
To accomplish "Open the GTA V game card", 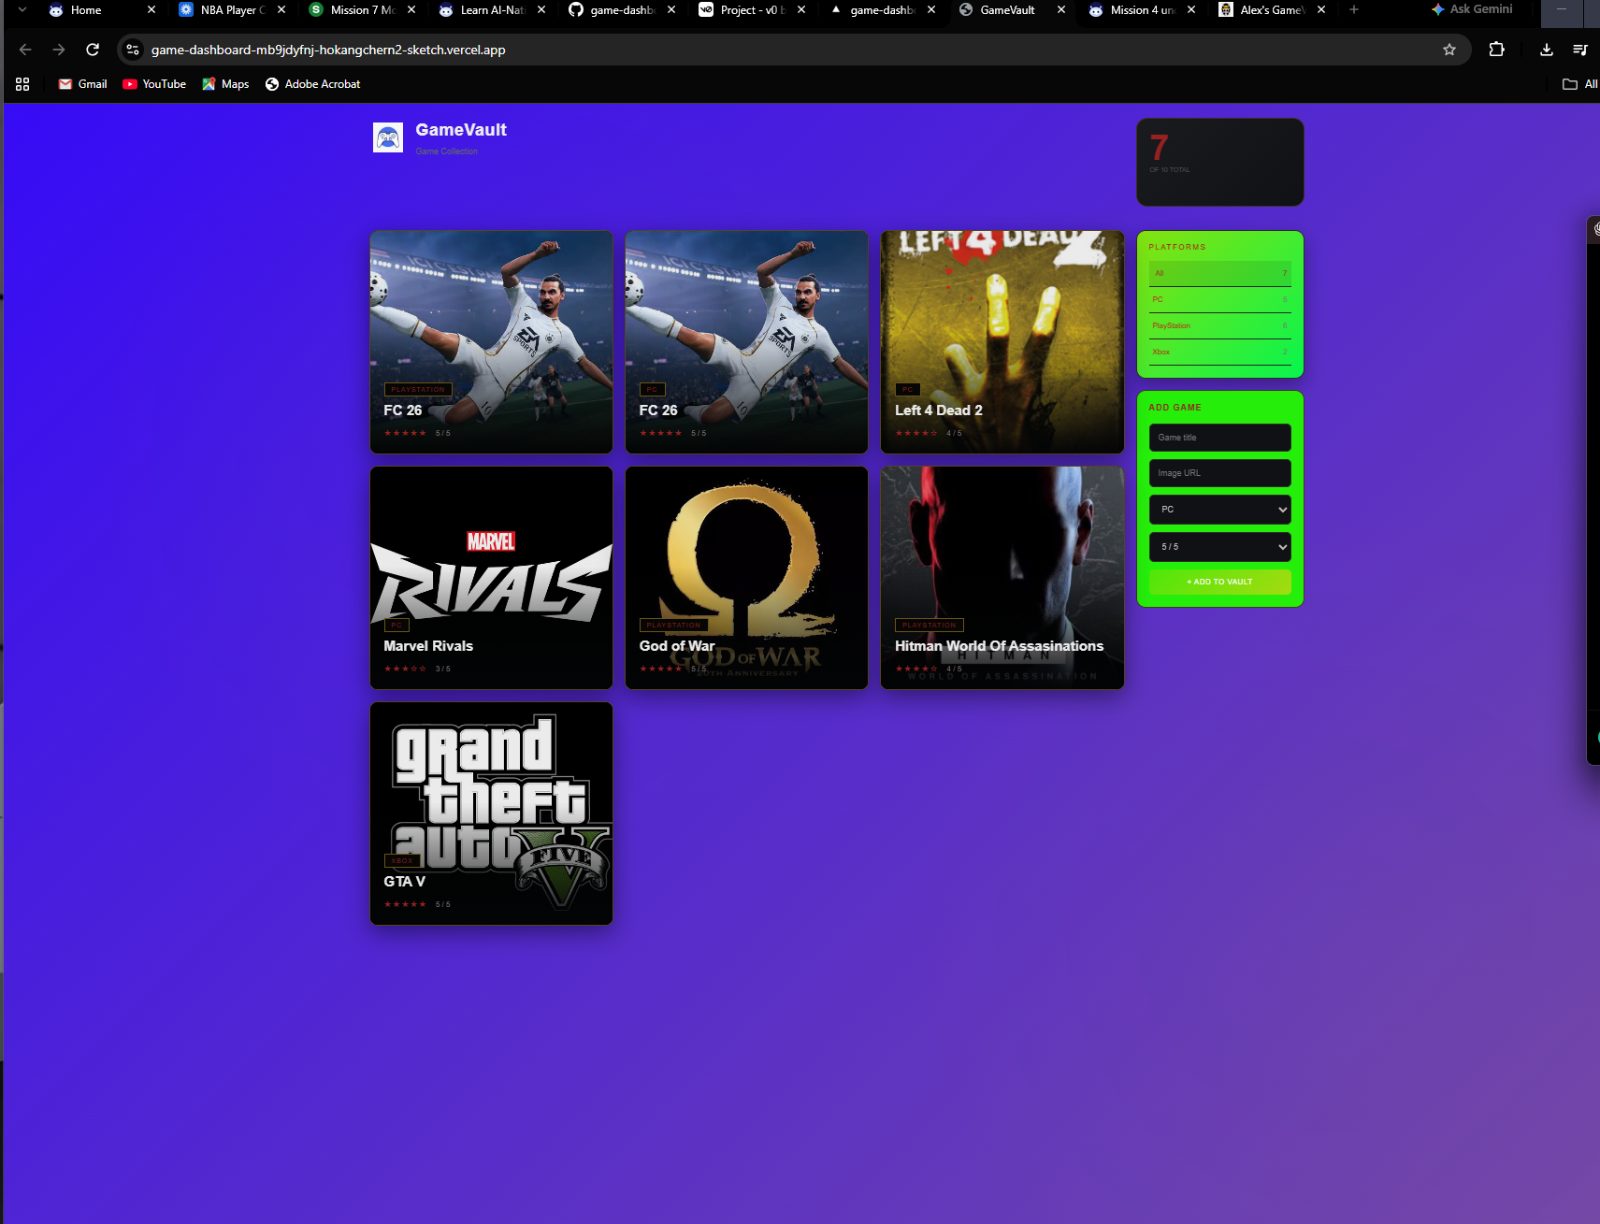I will [x=491, y=813].
